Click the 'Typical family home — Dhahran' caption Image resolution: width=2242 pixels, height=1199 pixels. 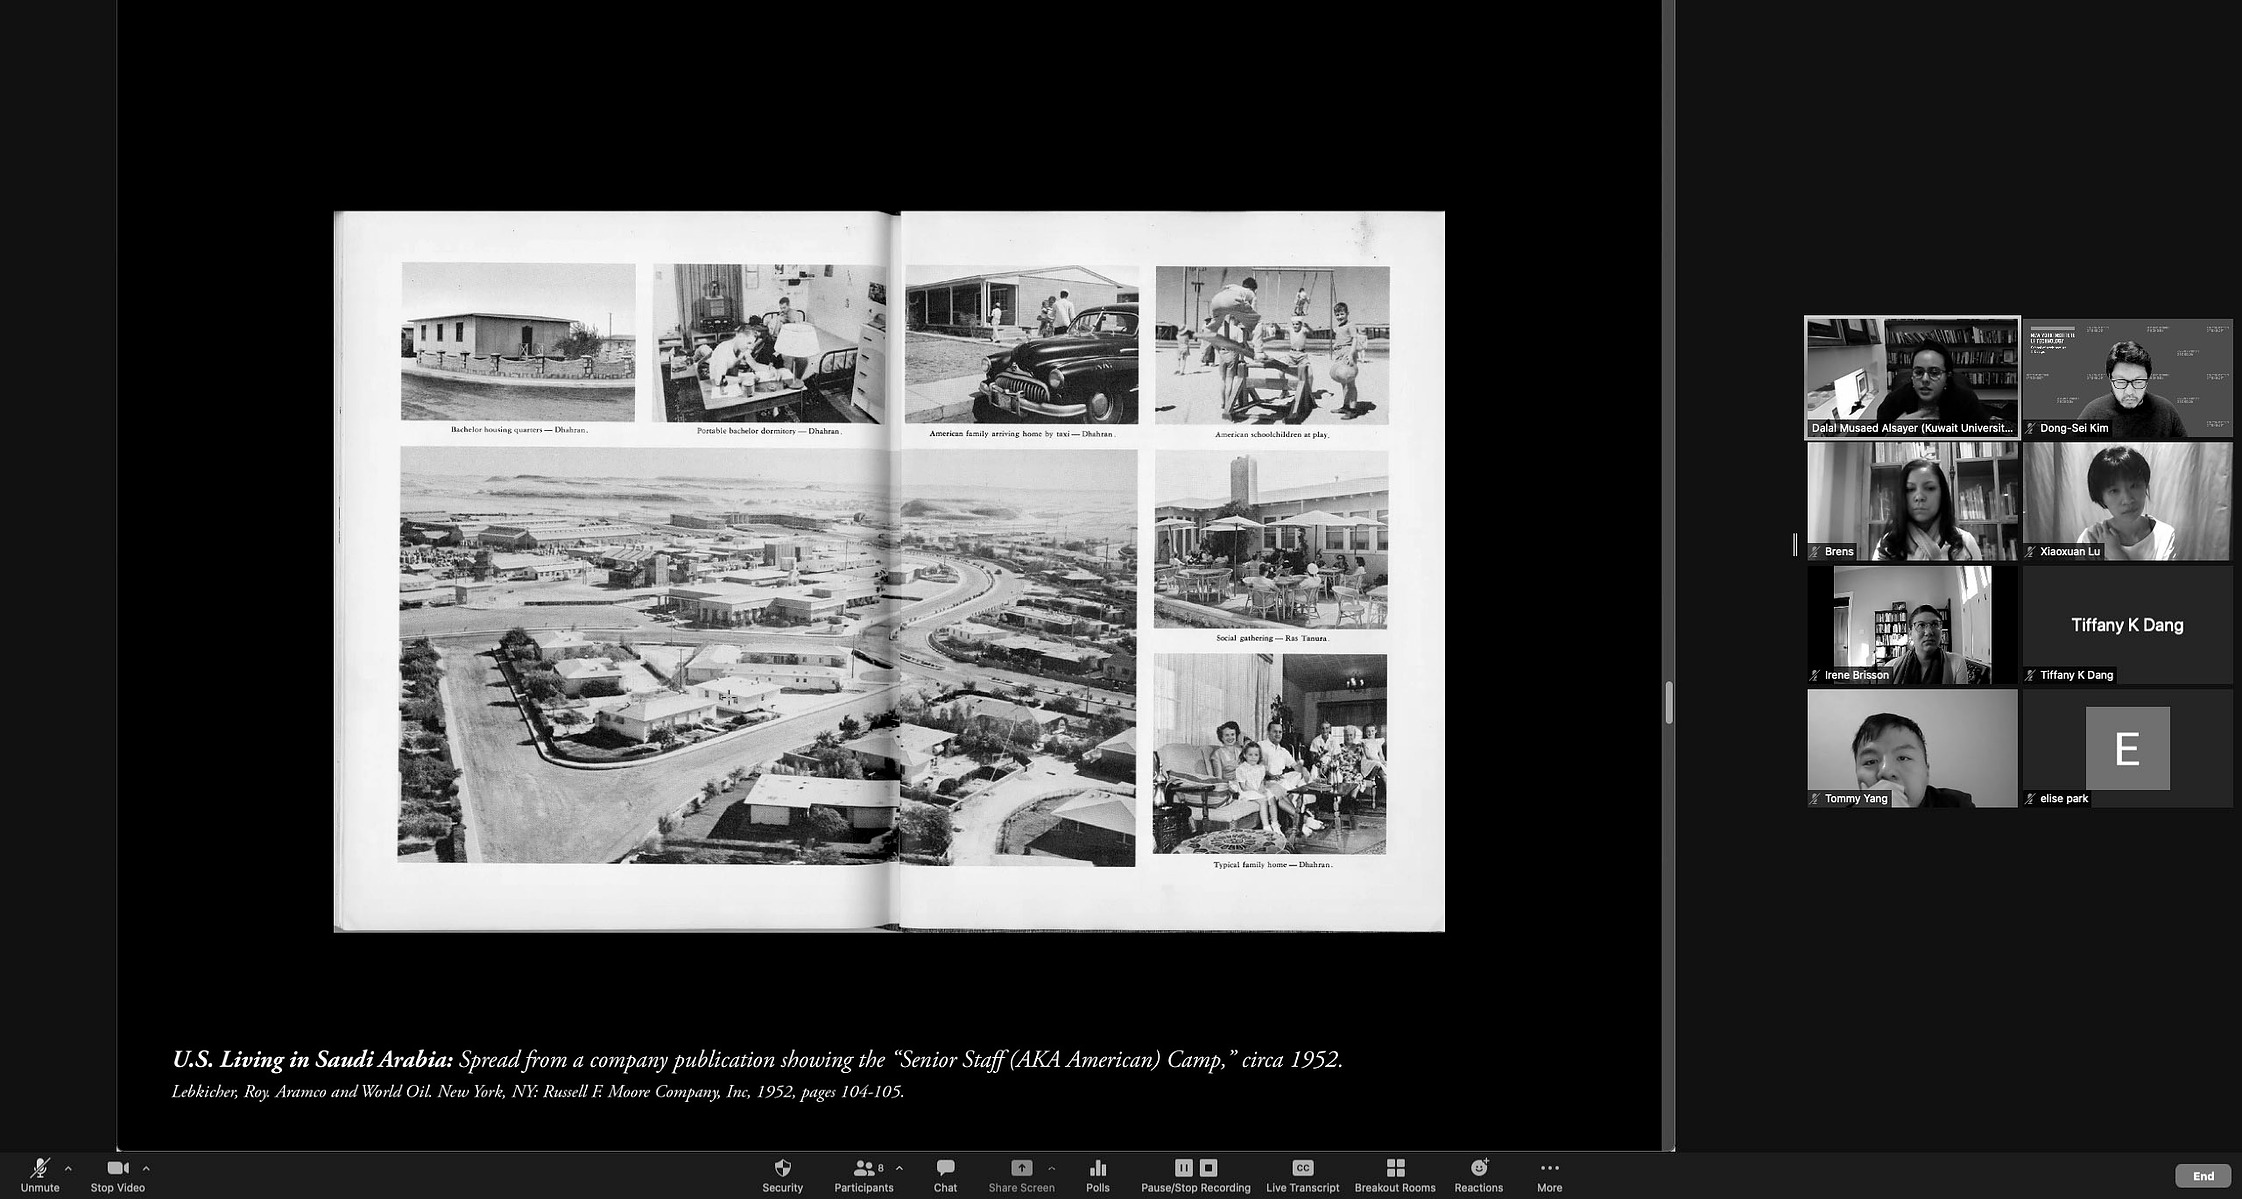point(1272,865)
